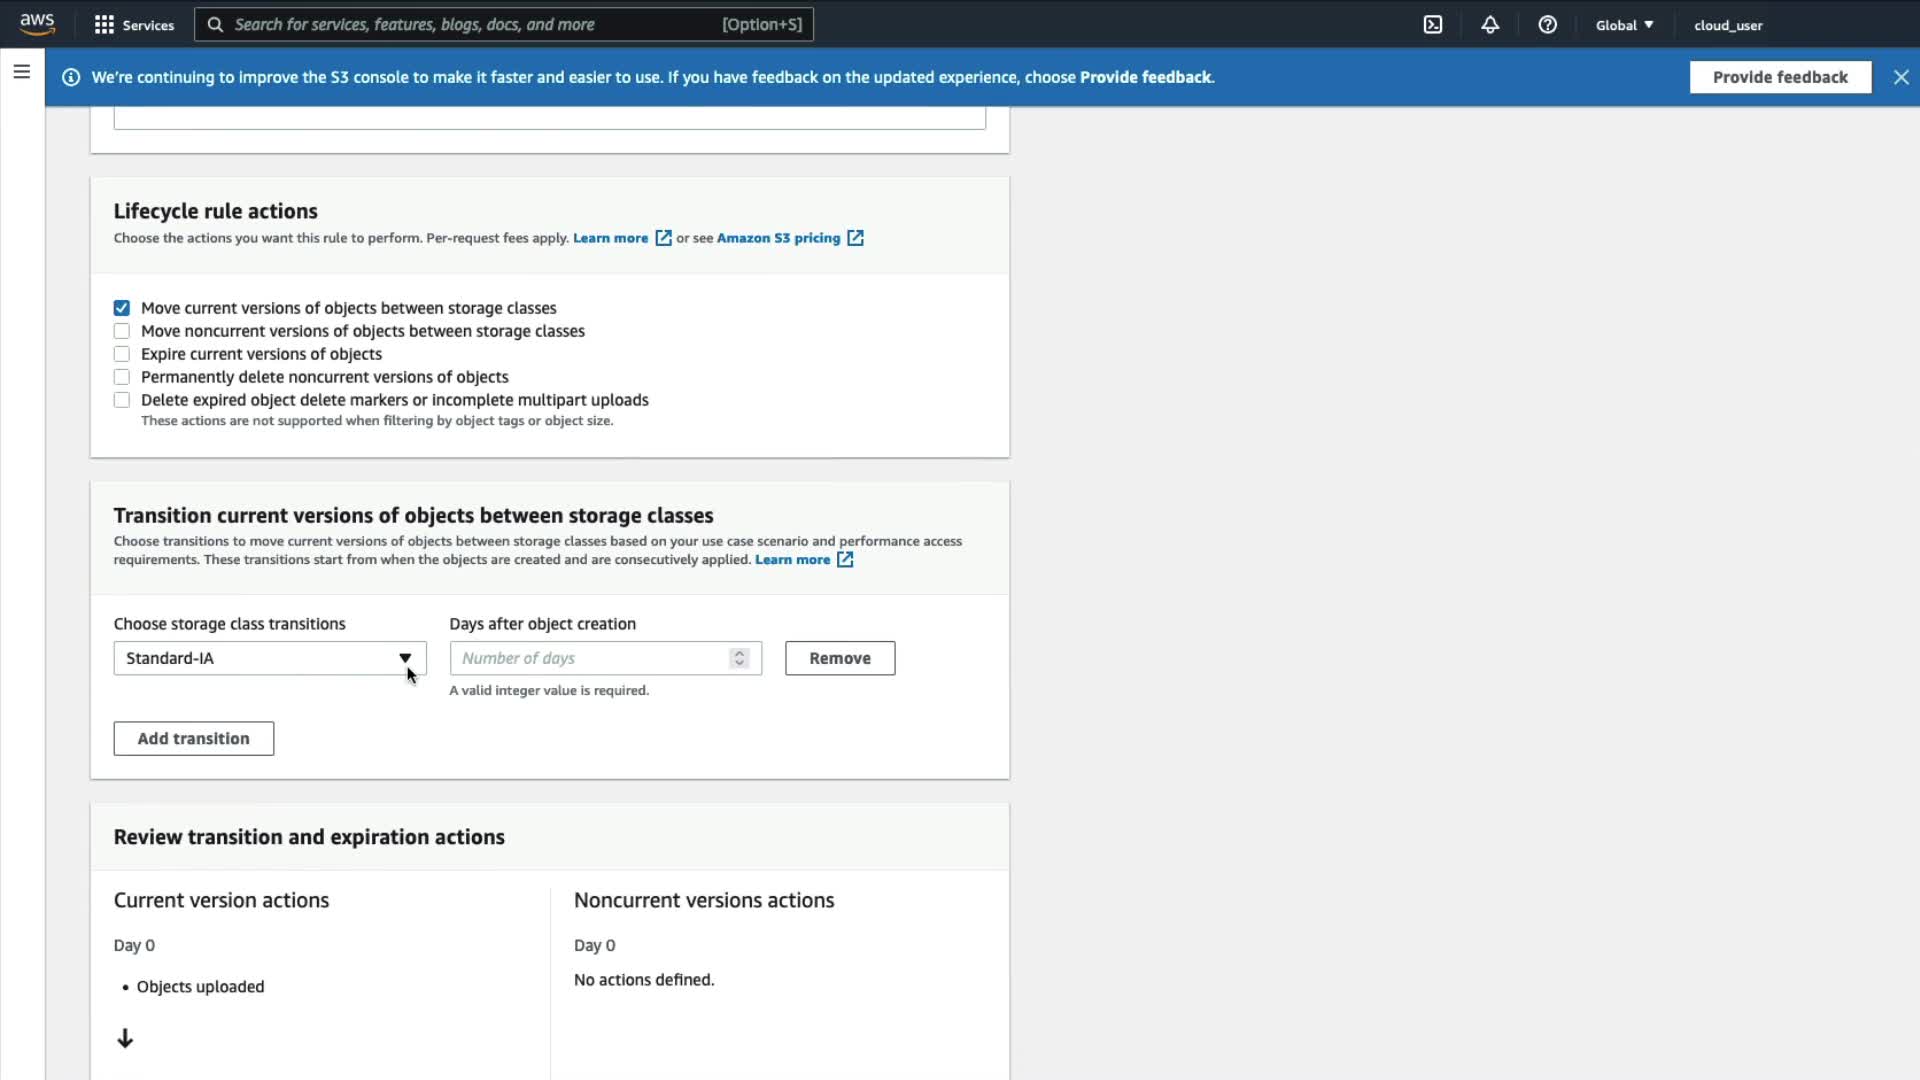This screenshot has height=1080, width=1920.
Task: Open the help question-mark icon
Action: click(1547, 25)
